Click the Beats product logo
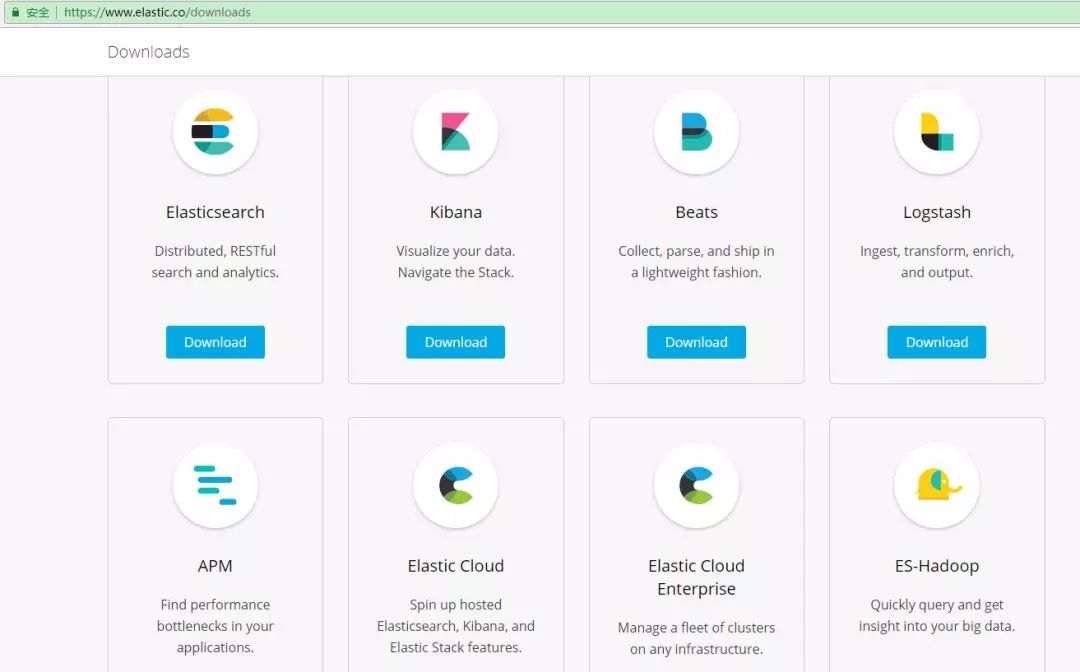 coord(696,132)
